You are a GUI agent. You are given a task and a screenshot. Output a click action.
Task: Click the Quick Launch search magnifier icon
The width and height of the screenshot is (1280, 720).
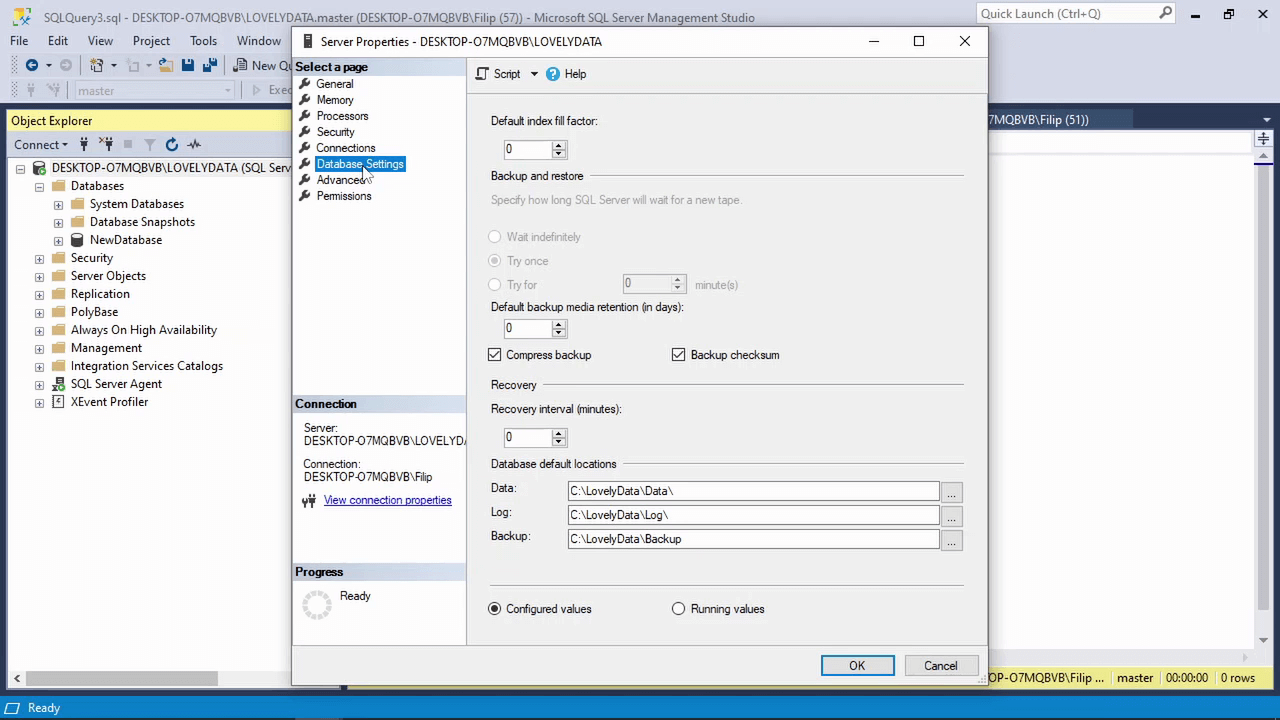[1165, 13]
